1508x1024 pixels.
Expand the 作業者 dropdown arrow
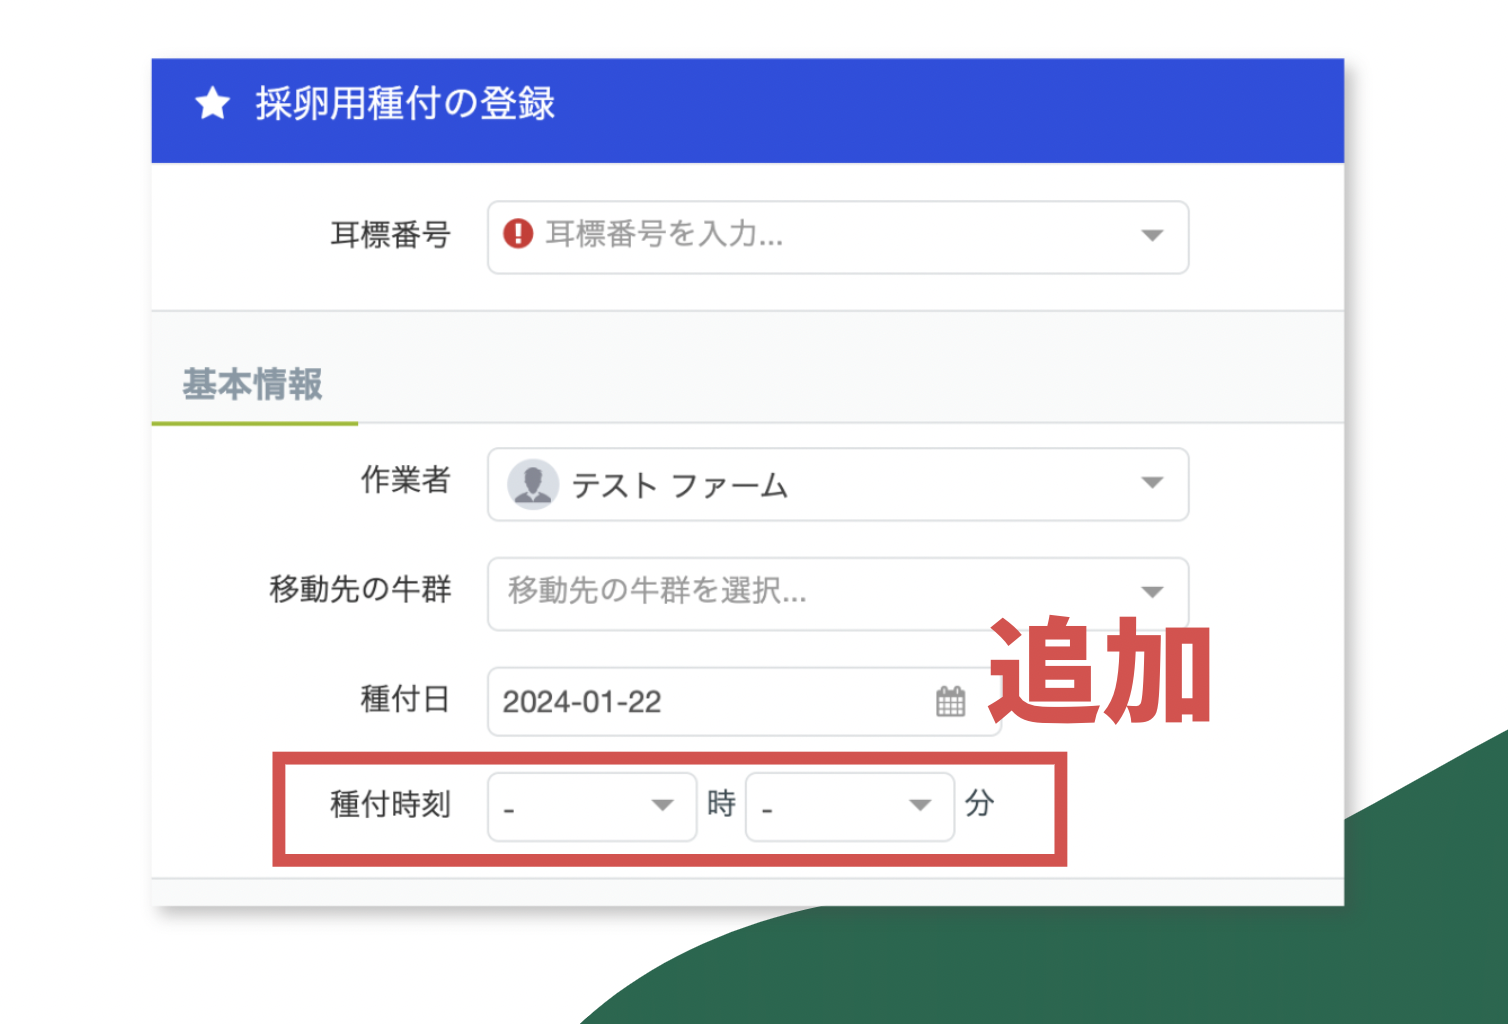pos(1152,483)
